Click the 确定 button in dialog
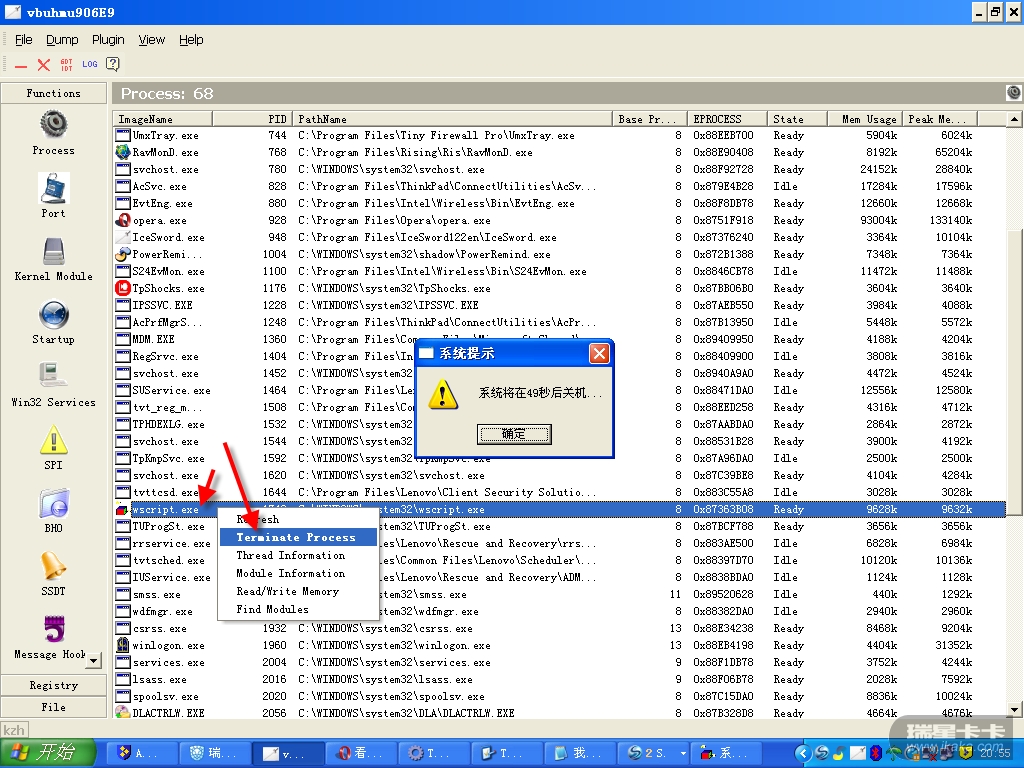 click(x=515, y=434)
